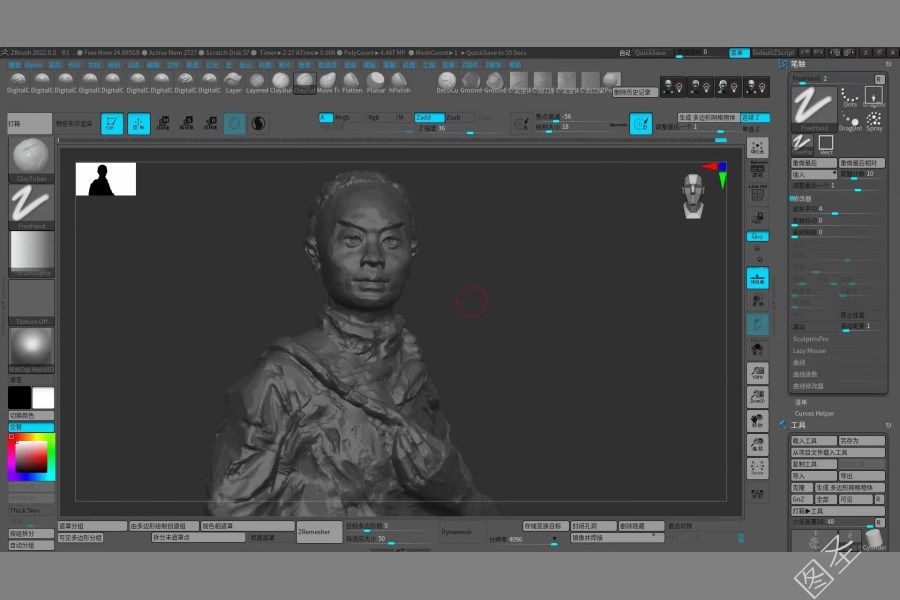Screen dimensions: 900x600
Task: Activate Draw mode button
Action: pos(138,123)
